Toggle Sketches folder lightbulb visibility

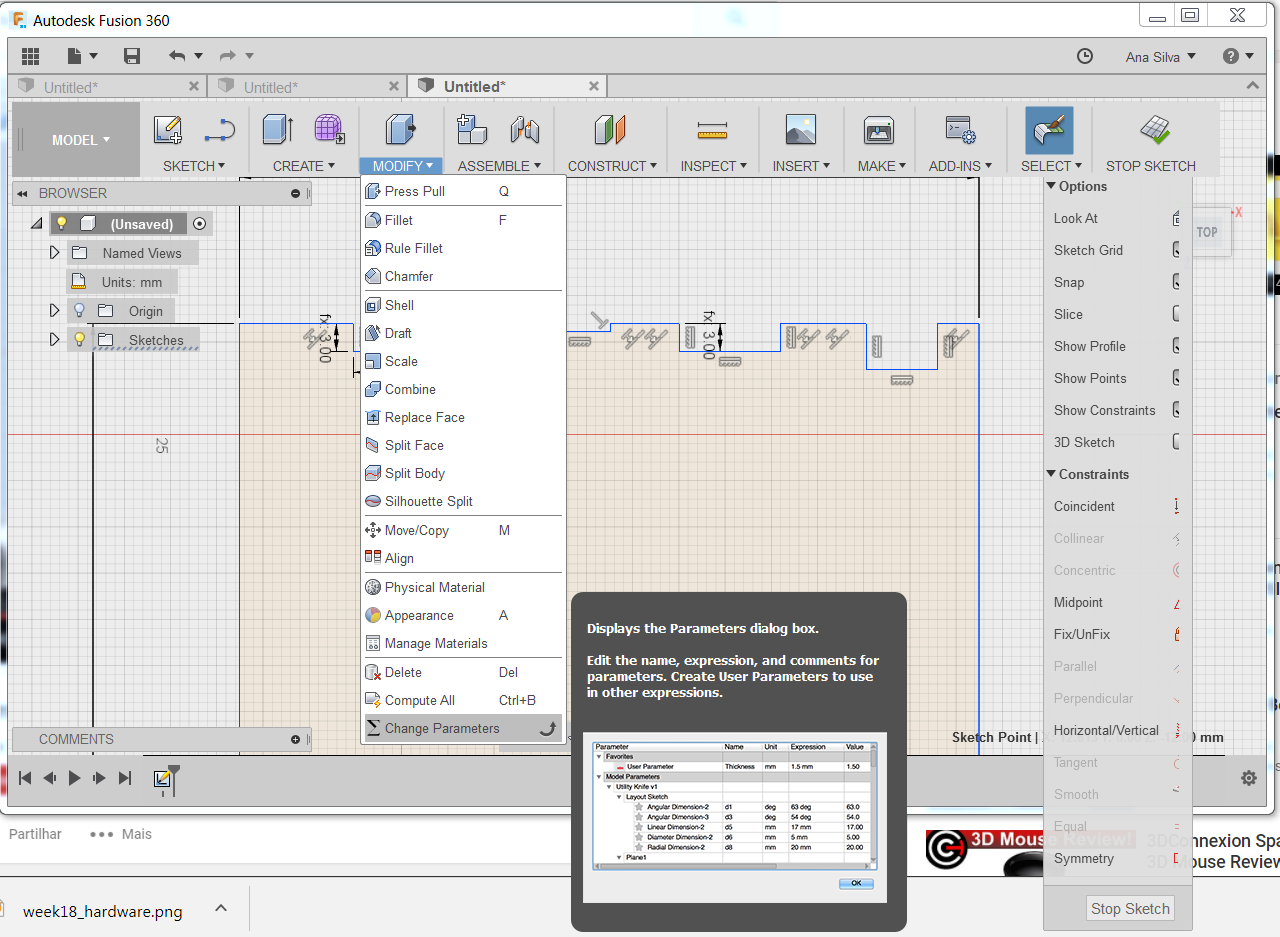[80, 340]
